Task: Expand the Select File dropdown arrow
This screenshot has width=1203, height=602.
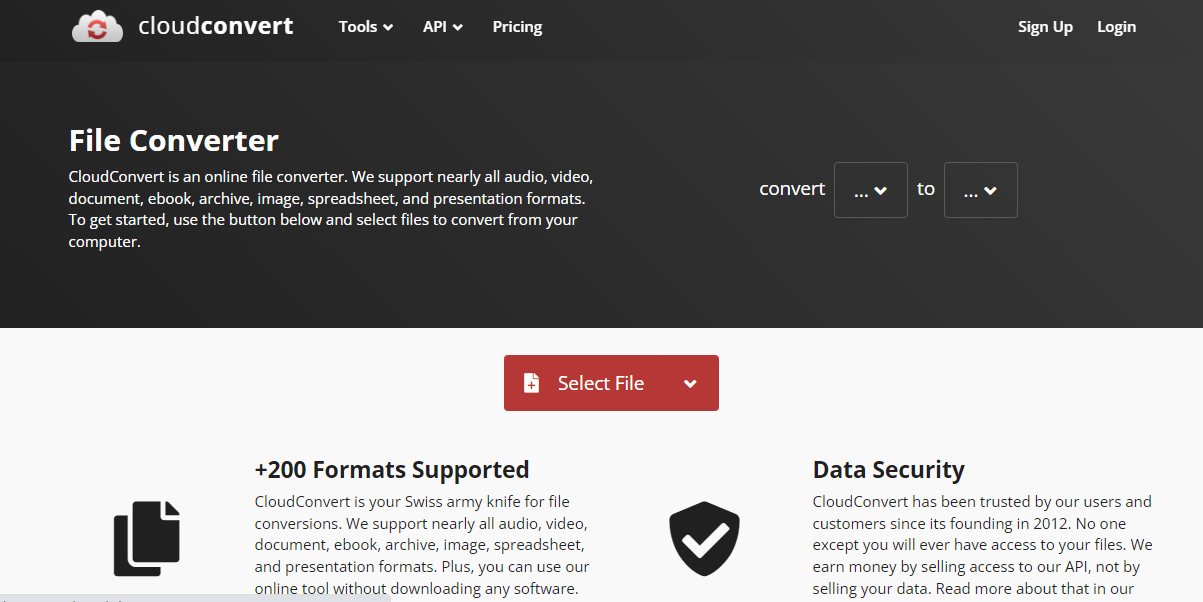Action: [x=690, y=384]
